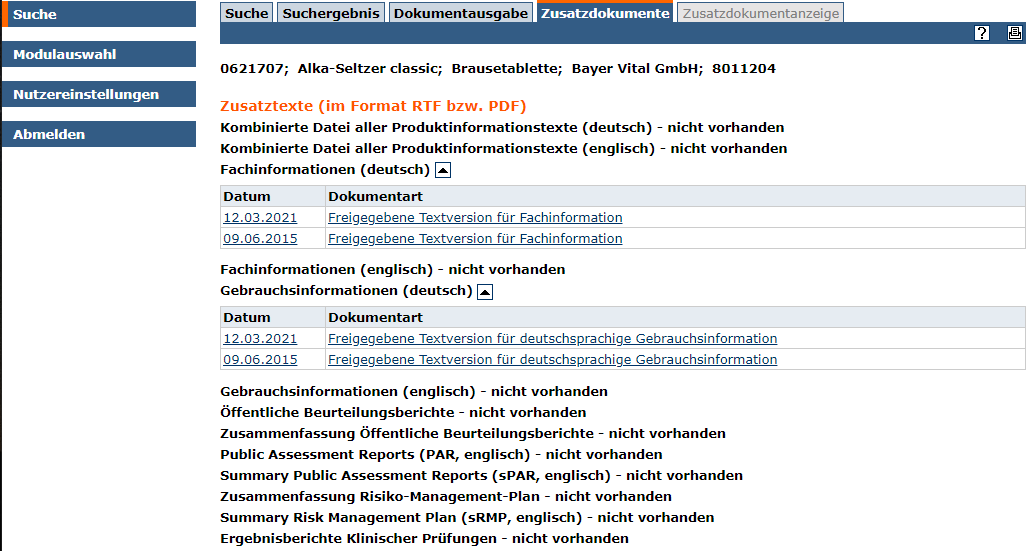Click 'Zusammenfassung Öffentliche Beurteilungsberichte' line

pyautogui.click(x=473, y=434)
